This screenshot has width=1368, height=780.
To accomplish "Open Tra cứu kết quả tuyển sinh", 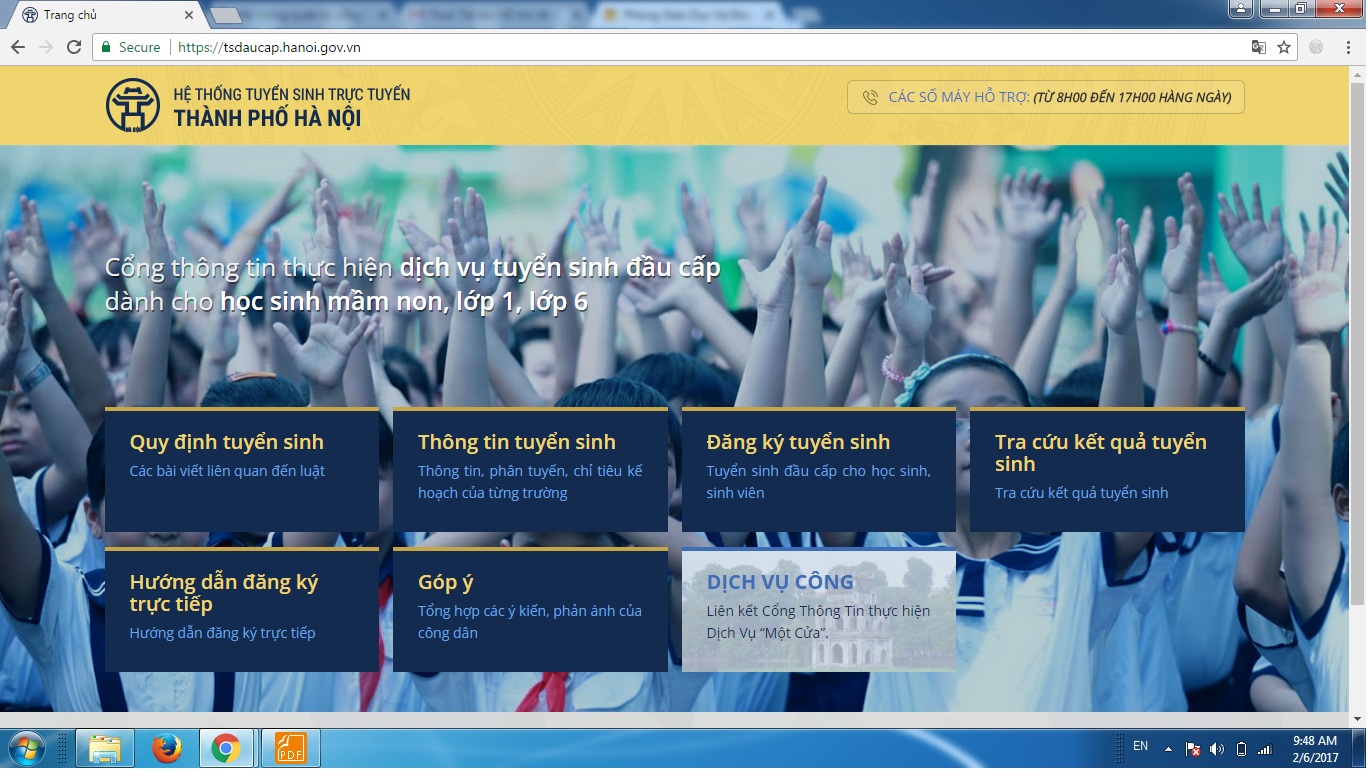I will click(x=1107, y=469).
